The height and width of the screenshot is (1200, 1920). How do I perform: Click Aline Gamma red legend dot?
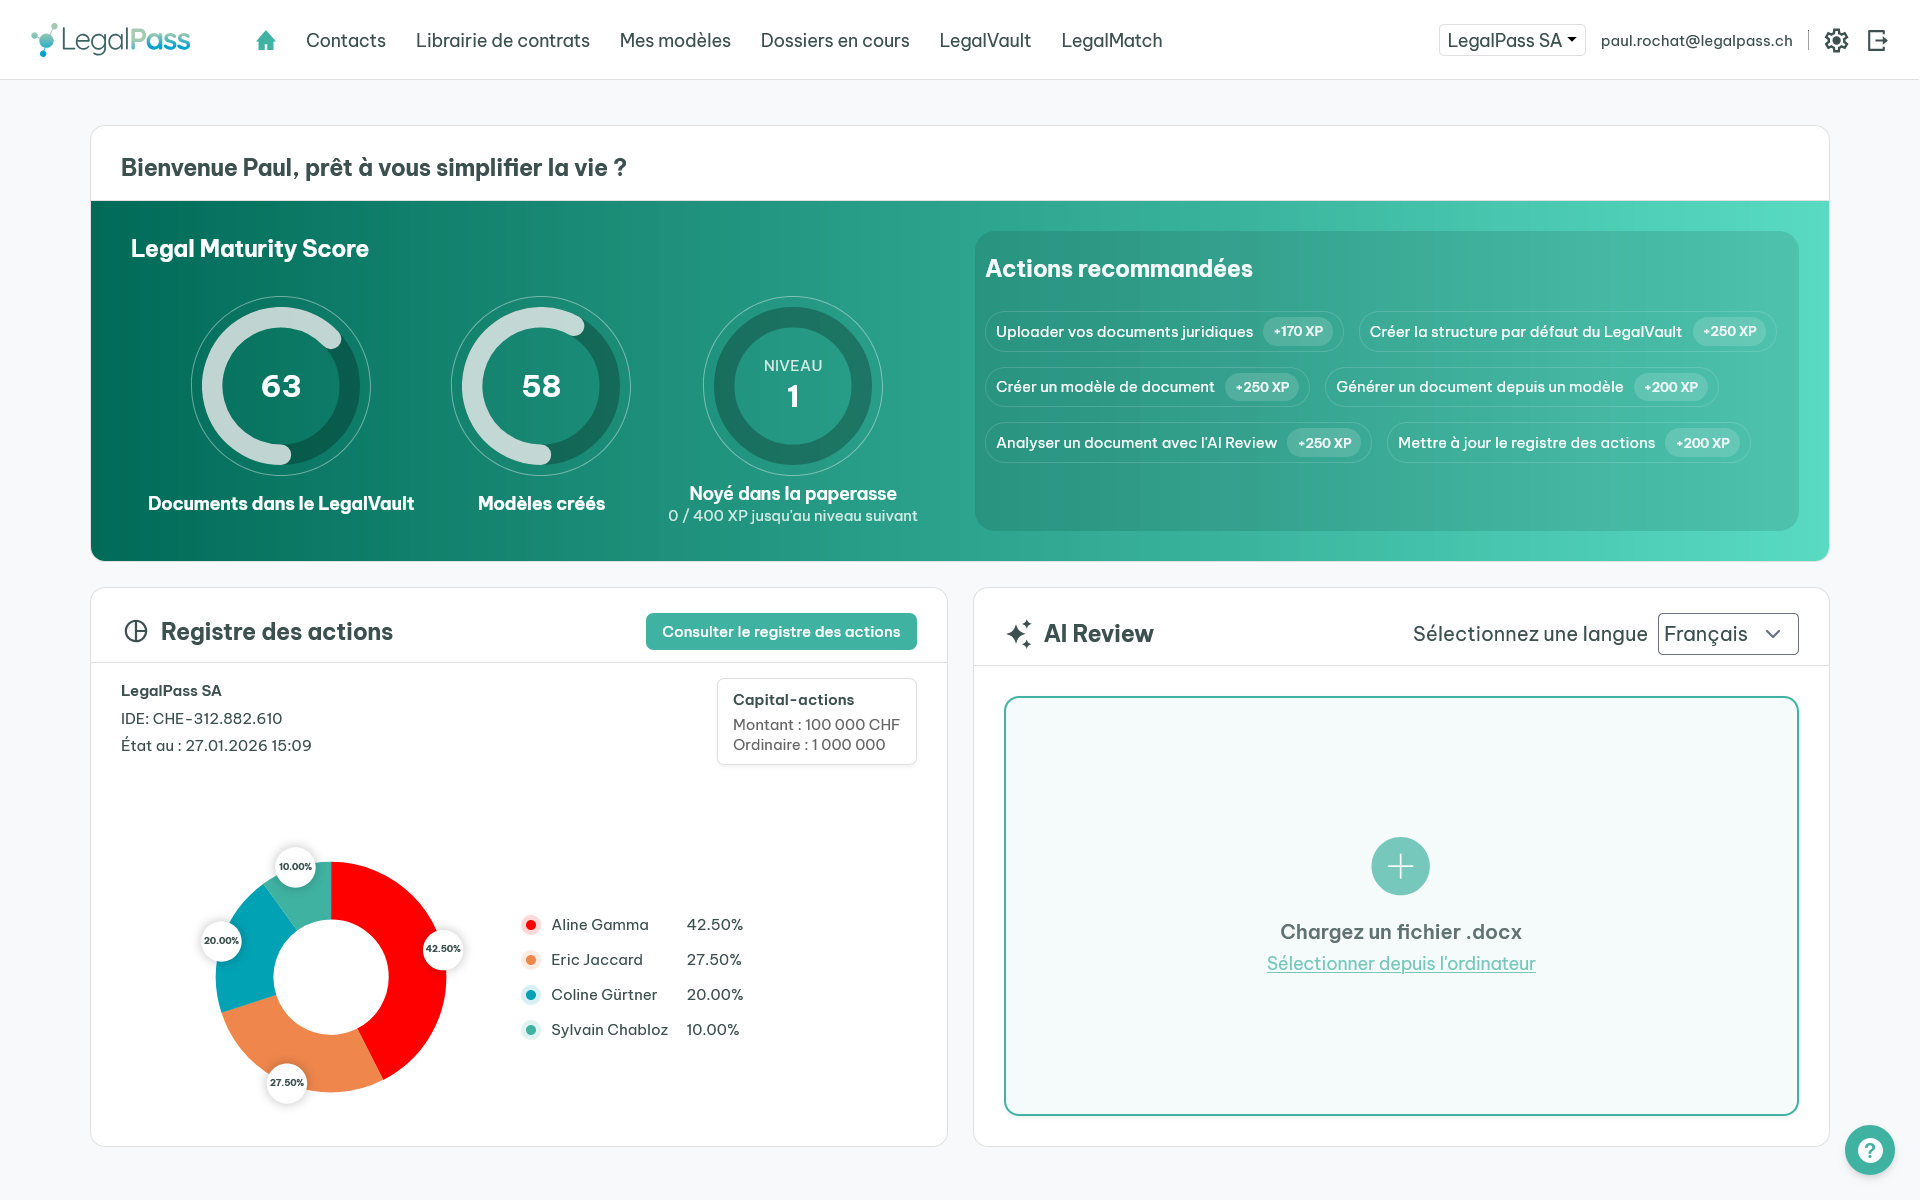[531, 925]
